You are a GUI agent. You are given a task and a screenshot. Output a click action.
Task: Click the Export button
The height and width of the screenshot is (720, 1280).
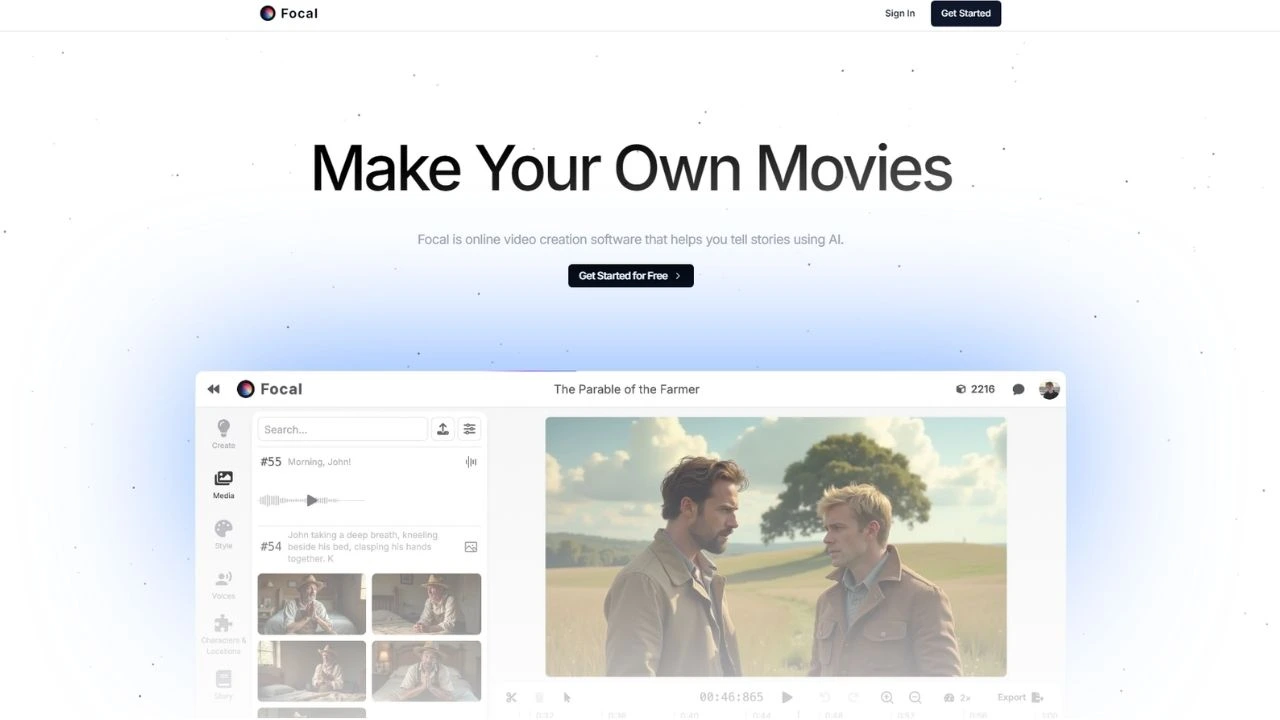pos(1020,697)
